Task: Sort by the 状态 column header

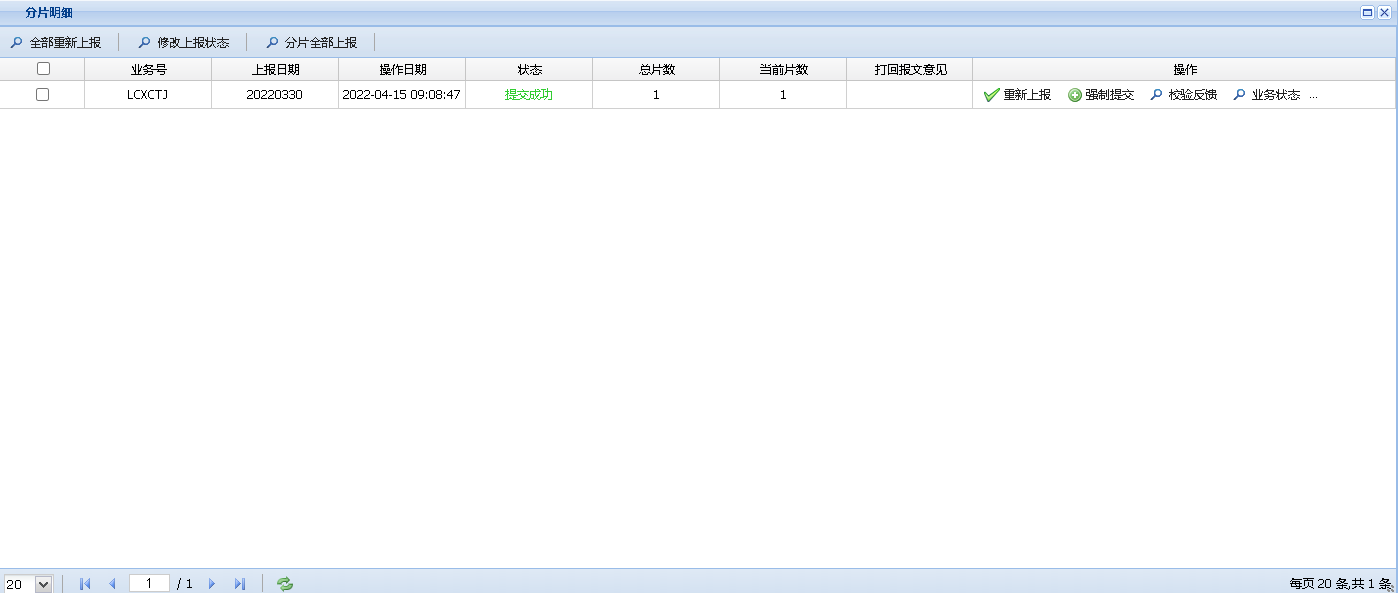Action: [529, 70]
